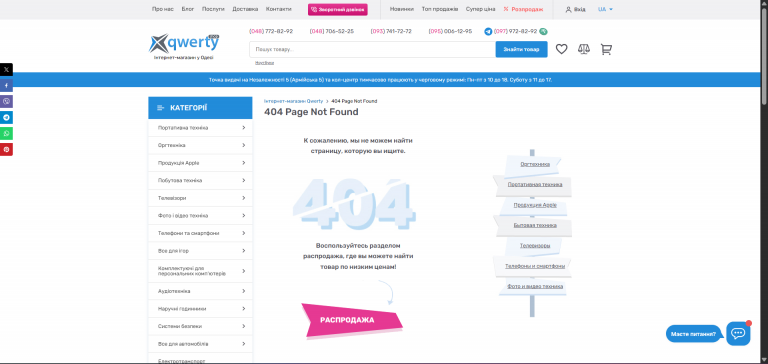Viewport: 768px width, 364px height.
Task: Expand Портативна техніка category arrow
Action: tap(243, 128)
